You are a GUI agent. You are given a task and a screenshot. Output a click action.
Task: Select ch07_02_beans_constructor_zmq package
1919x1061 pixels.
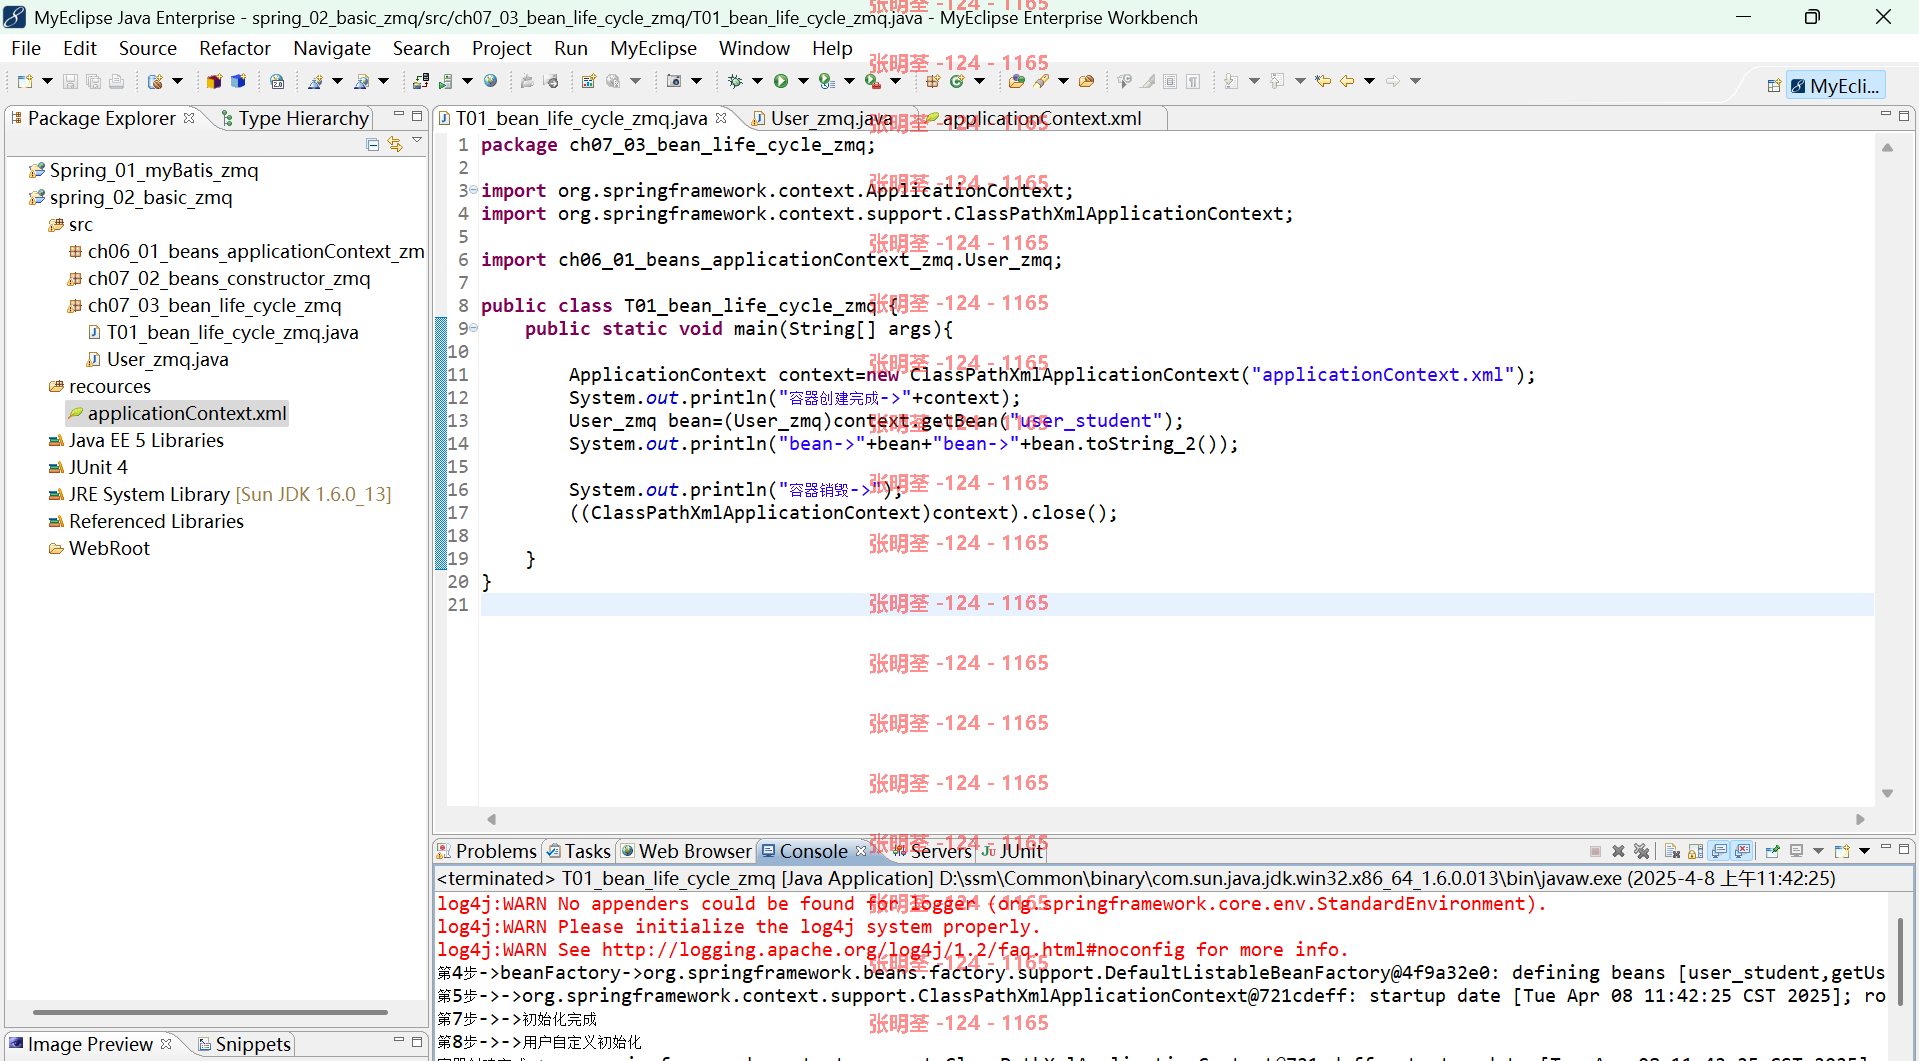219,278
